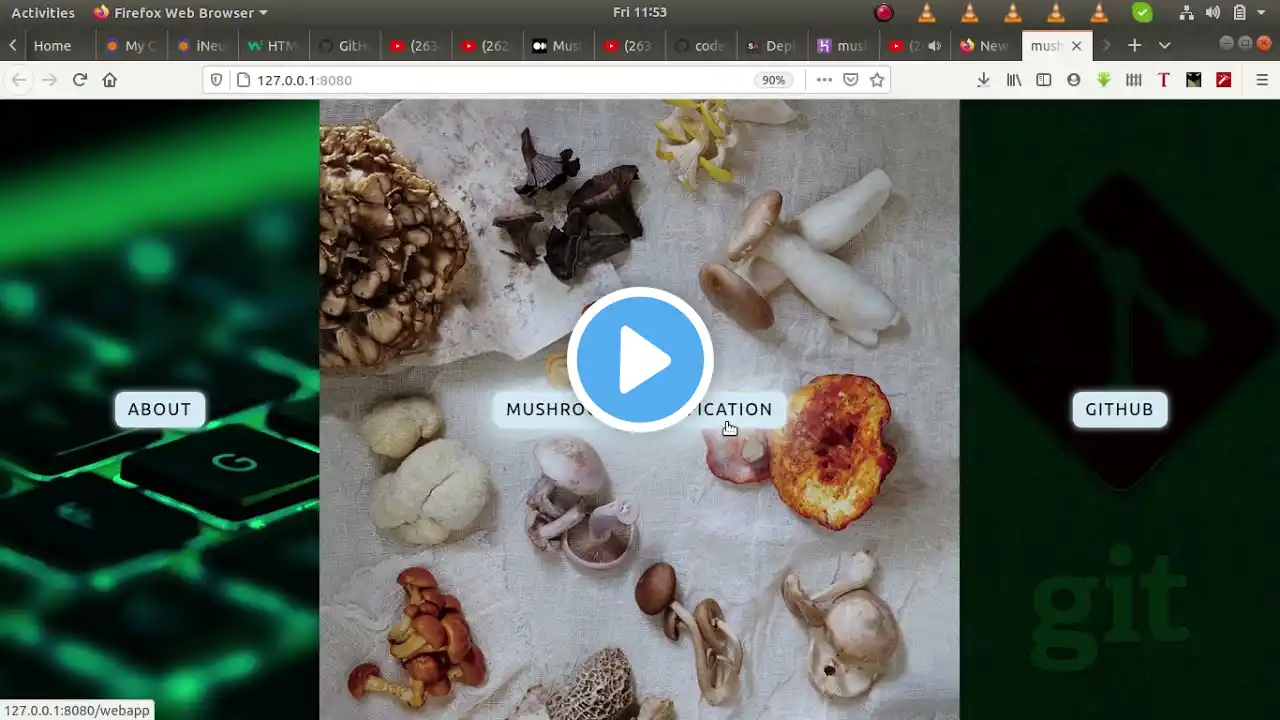This screenshot has width=1280, height=720.
Task: Save this page to Pocket
Action: [851, 80]
